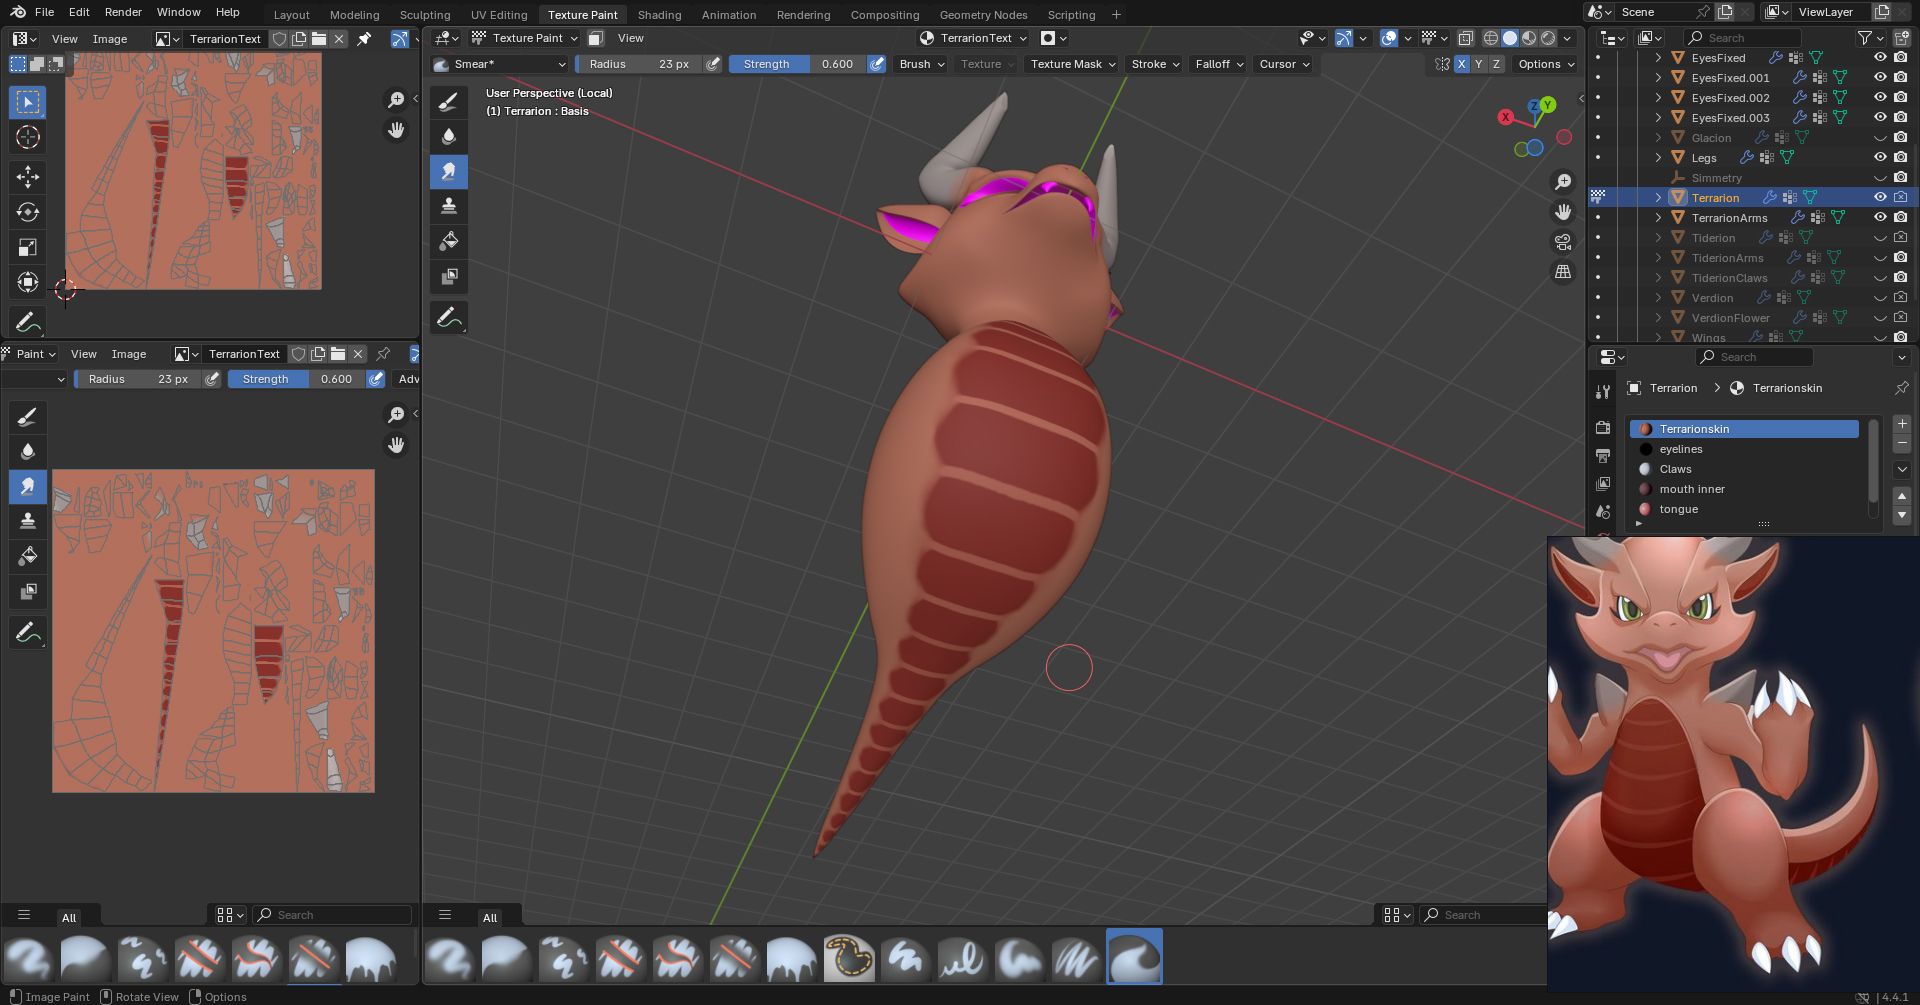Open the Smear brush selector dropdown
Viewport: 1920px width, 1005px height.
(500, 64)
